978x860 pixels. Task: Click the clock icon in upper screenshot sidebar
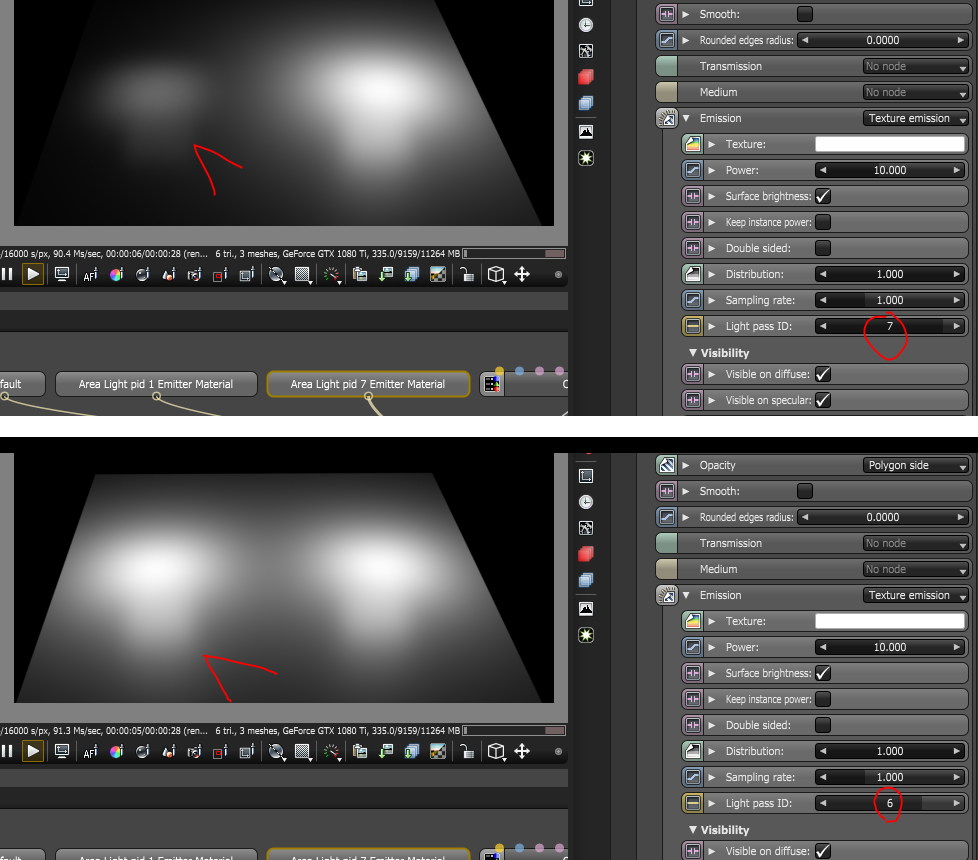coord(586,25)
